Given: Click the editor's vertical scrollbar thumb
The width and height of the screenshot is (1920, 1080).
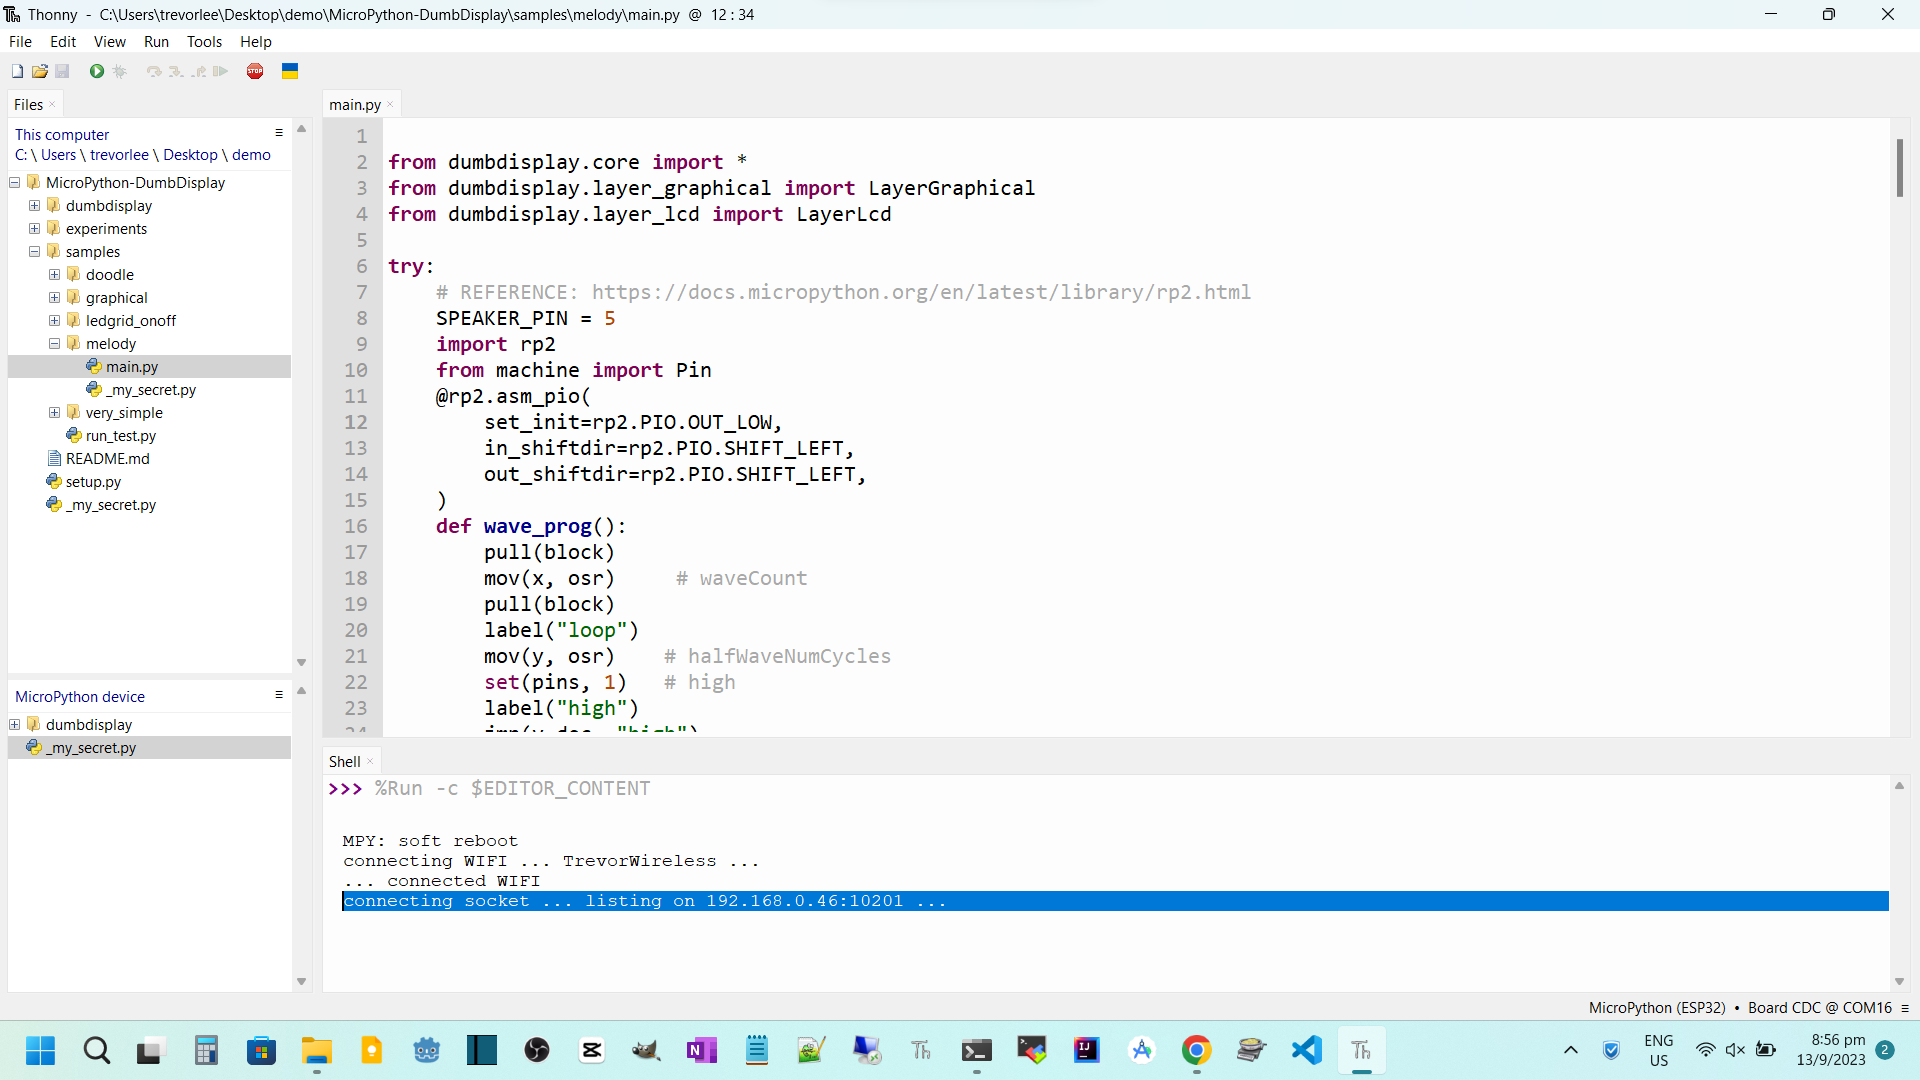Looking at the screenshot, I should (1899, 168).
